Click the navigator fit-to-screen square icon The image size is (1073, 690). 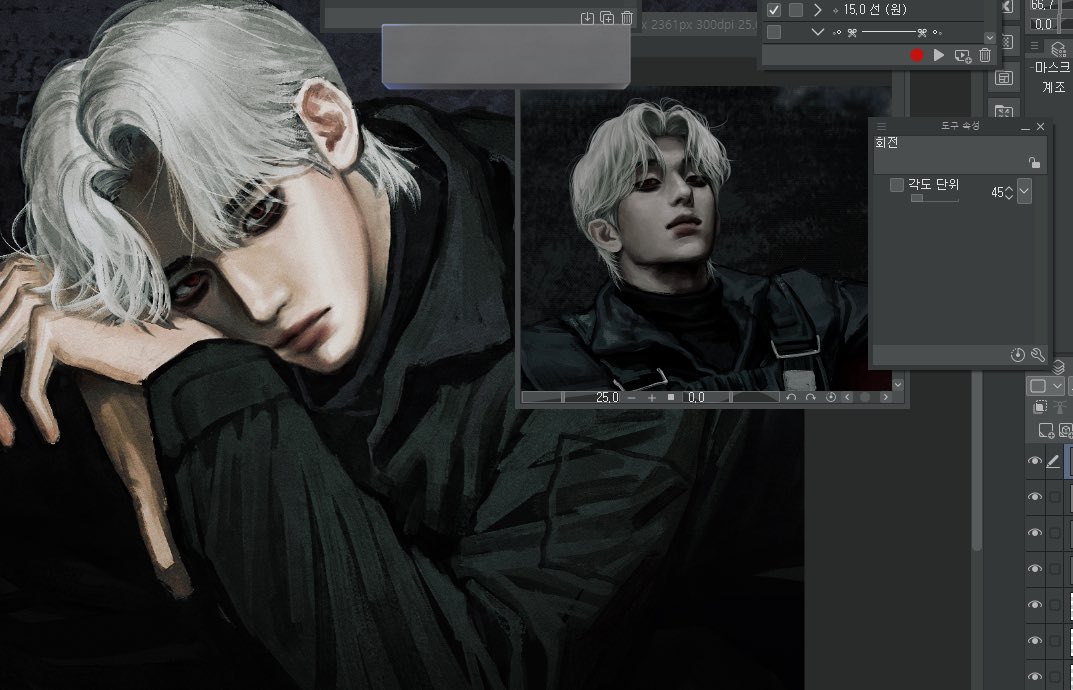point(671,397)
